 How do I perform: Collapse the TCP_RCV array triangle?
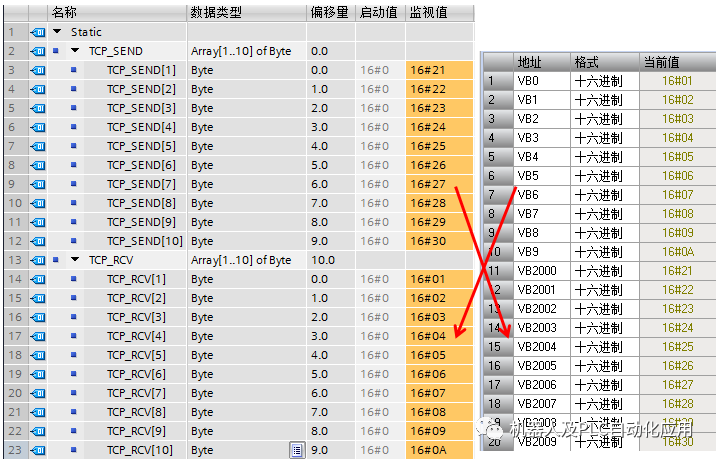click(x=75, y=260)
